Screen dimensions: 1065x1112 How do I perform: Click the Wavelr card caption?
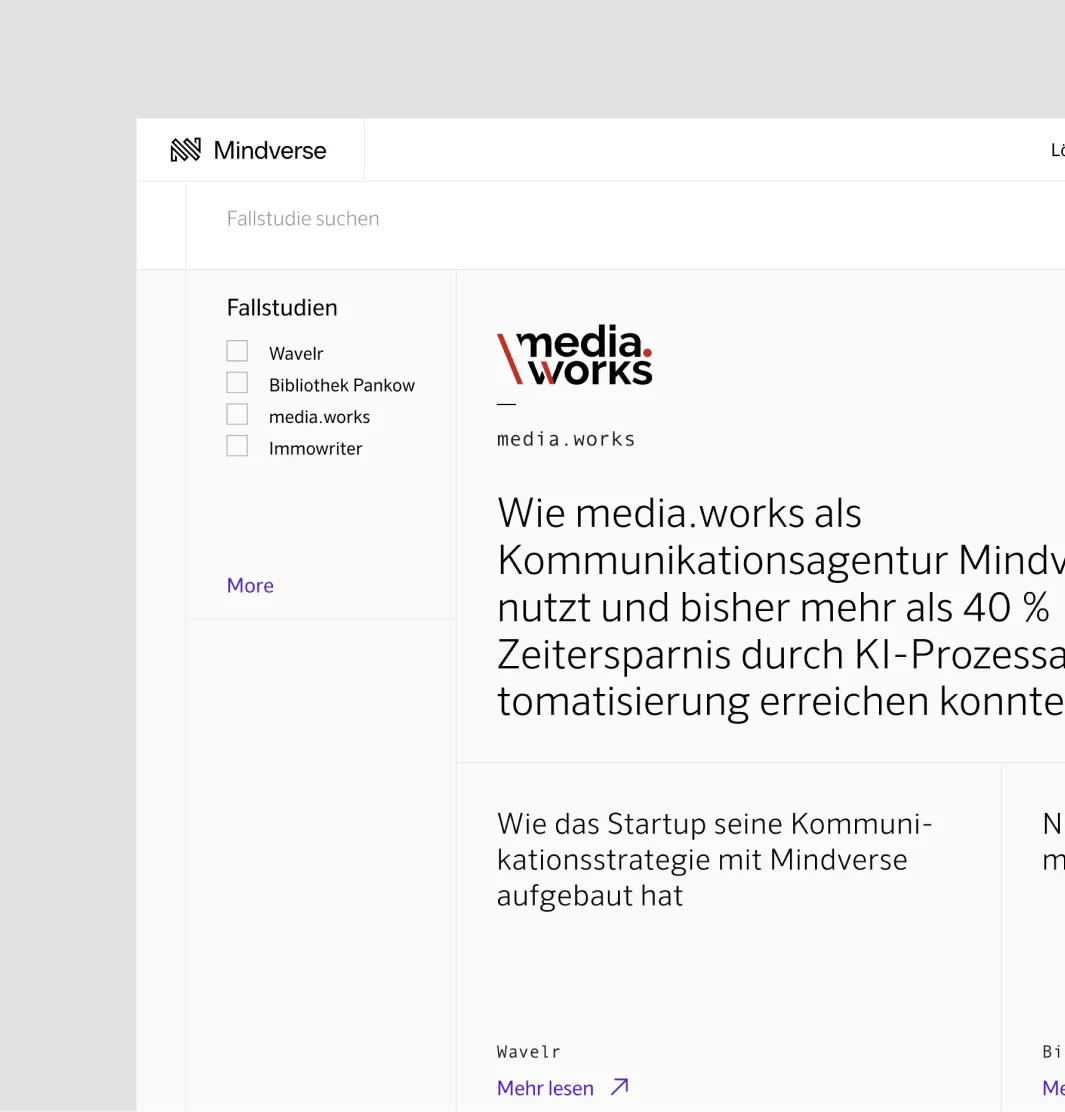[x=528, y=1052]
